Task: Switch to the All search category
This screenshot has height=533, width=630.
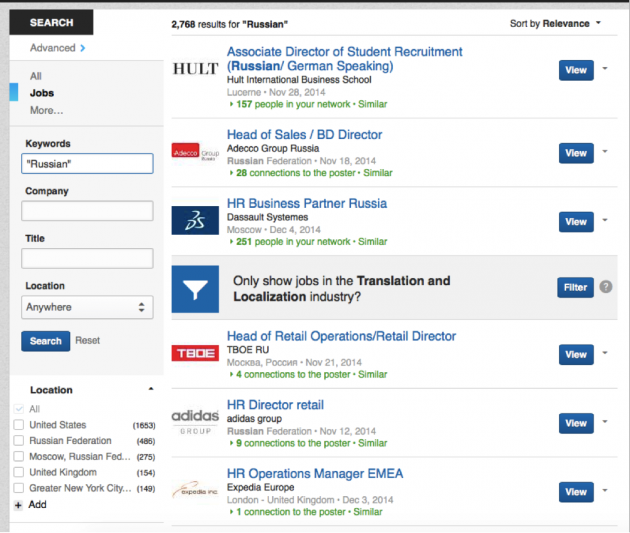Action: coord(36,76)
